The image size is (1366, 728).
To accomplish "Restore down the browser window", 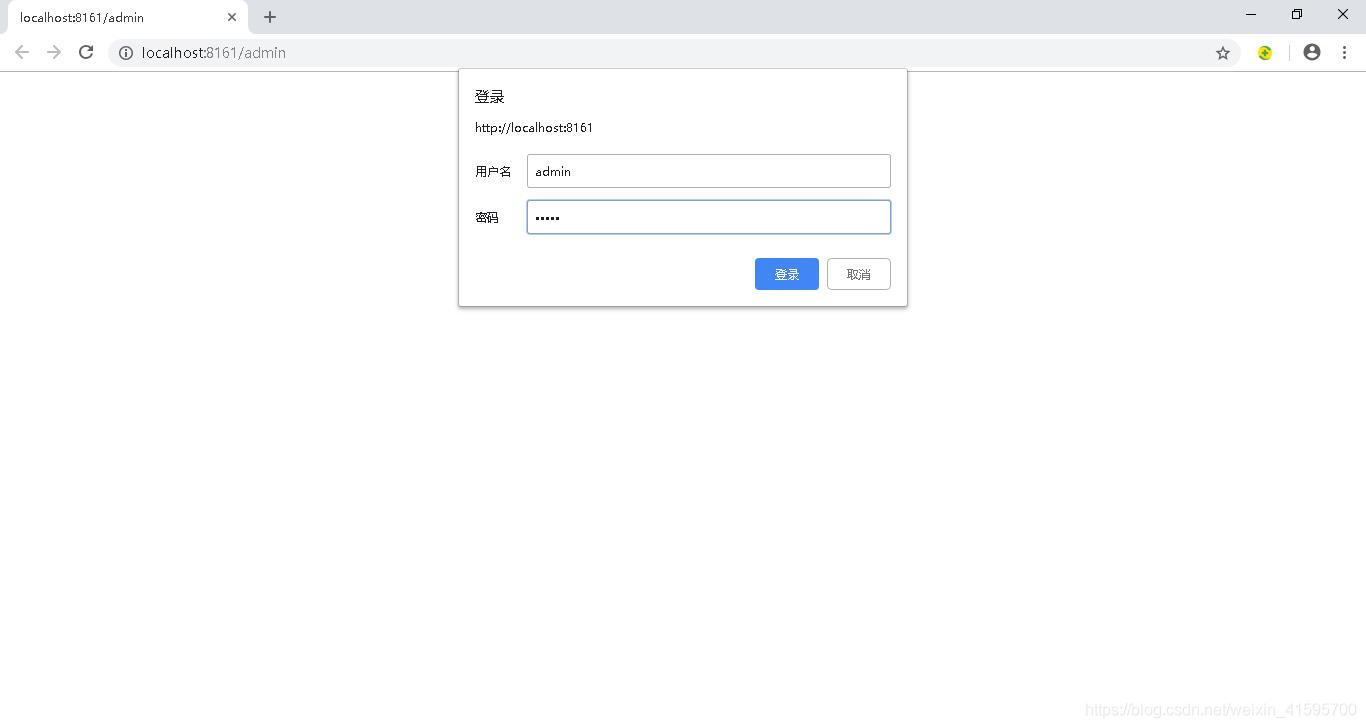I will tap(1297, 14).
